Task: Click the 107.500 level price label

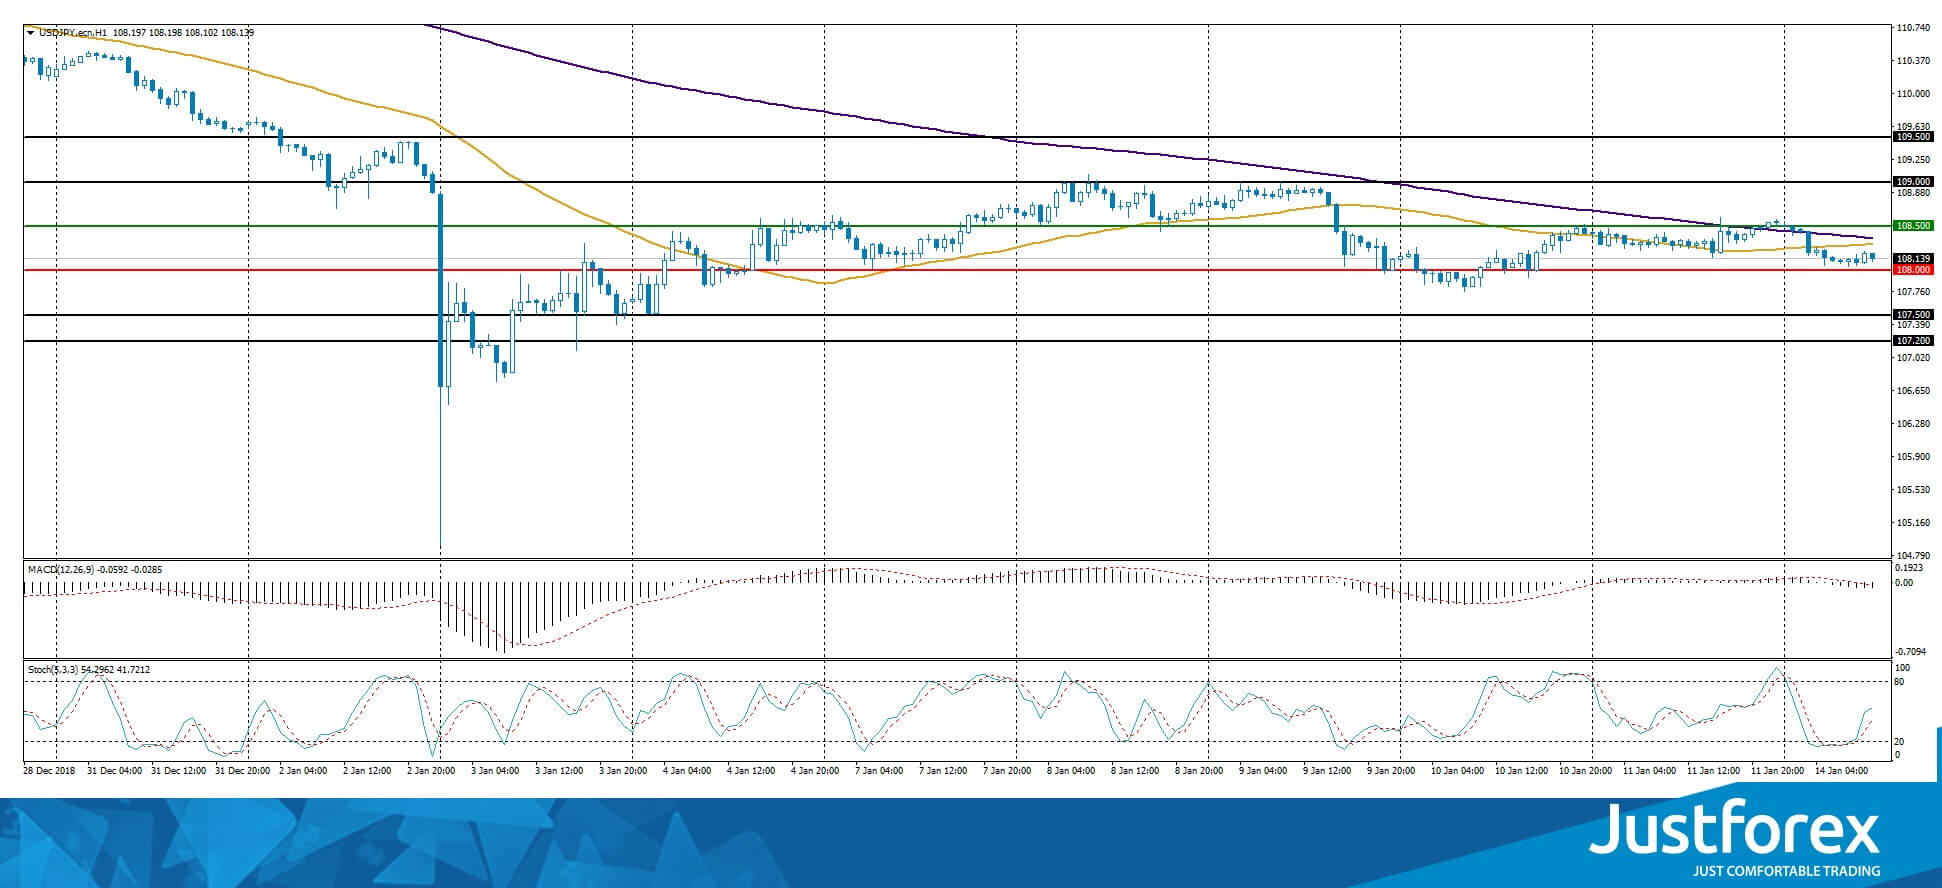Action: point(1913,315)
